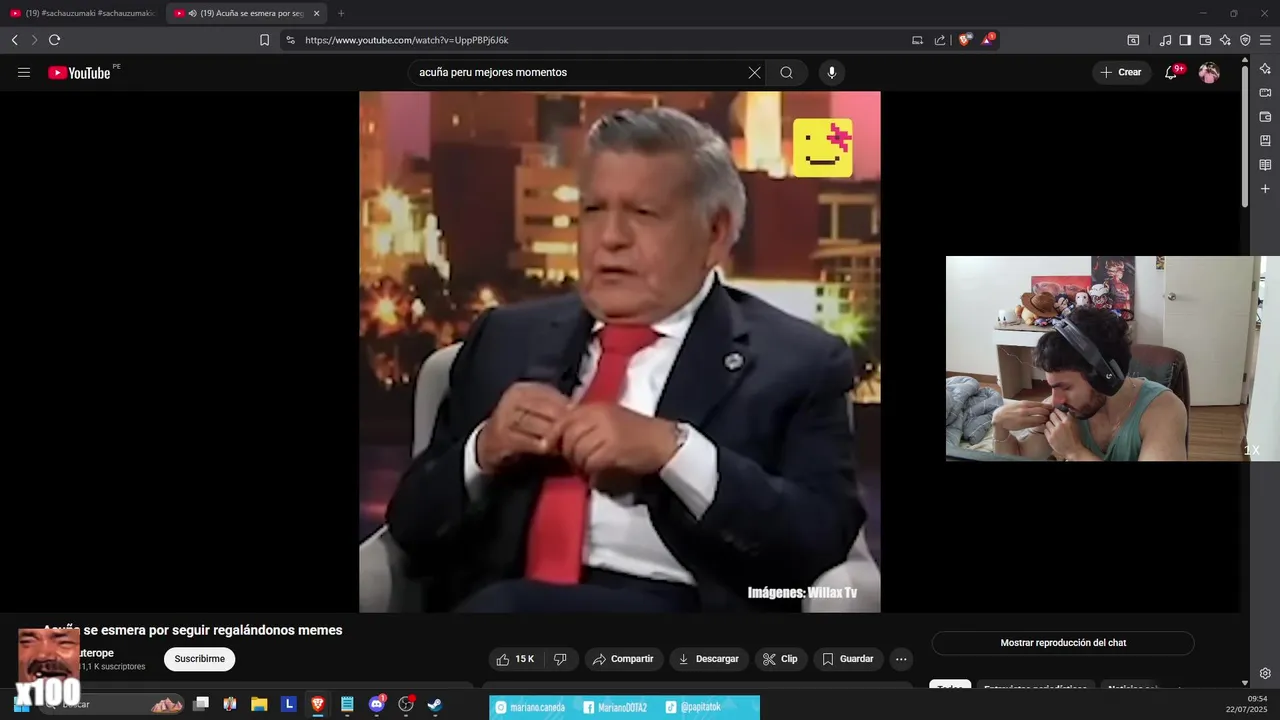
Task: Open the sidebar Wallet icon
Action: (x=1265, y=116)
